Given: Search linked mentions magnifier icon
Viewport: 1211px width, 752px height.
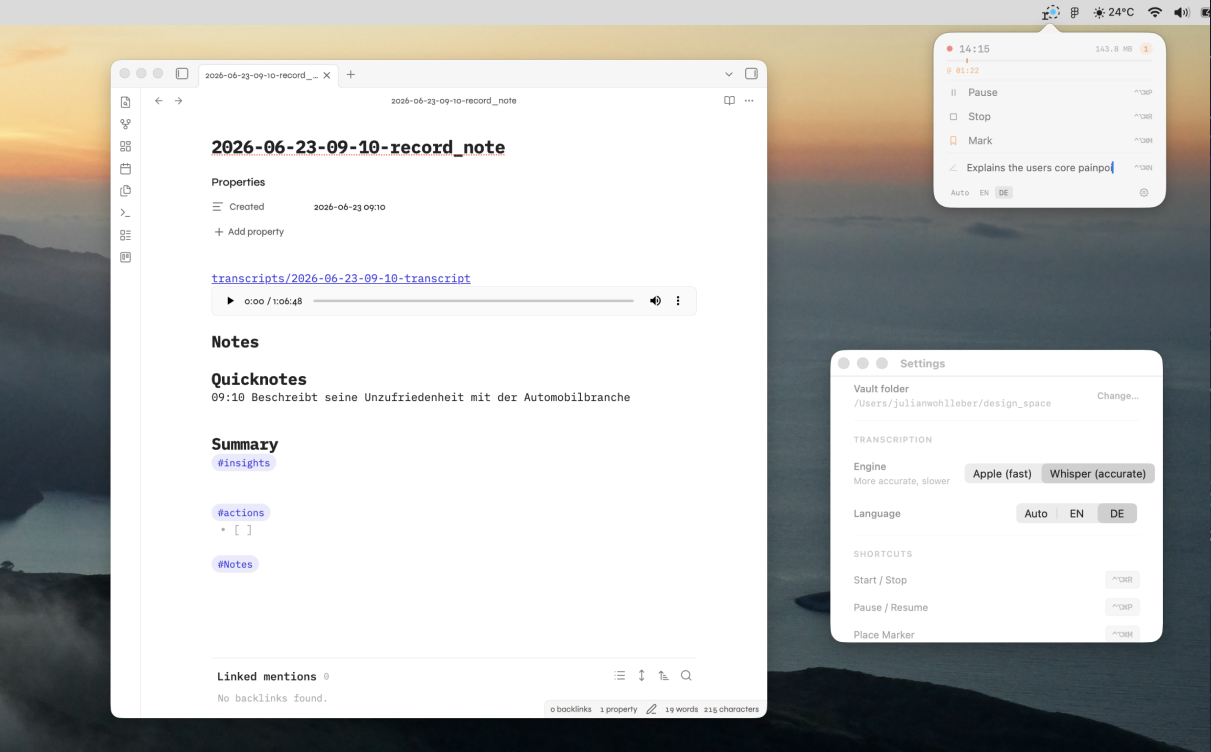Looking at the screenshot, I should coord(686,676).
